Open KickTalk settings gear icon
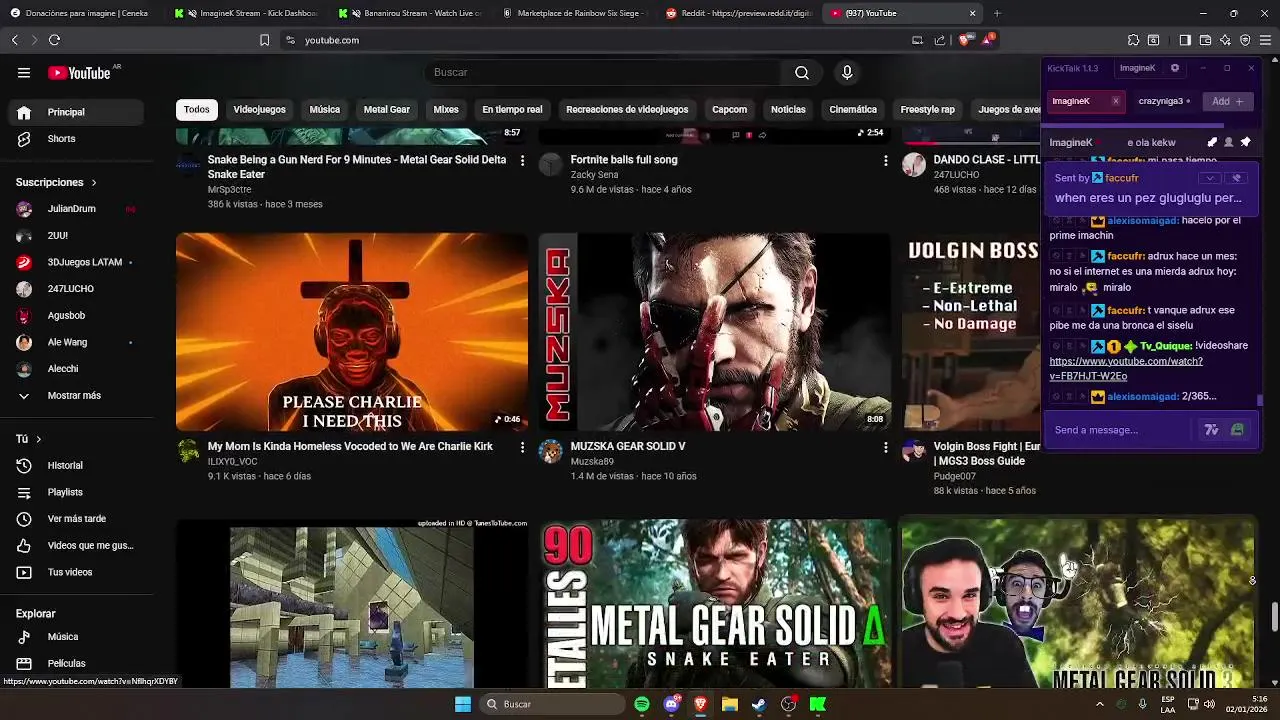 click(1175, 68)
